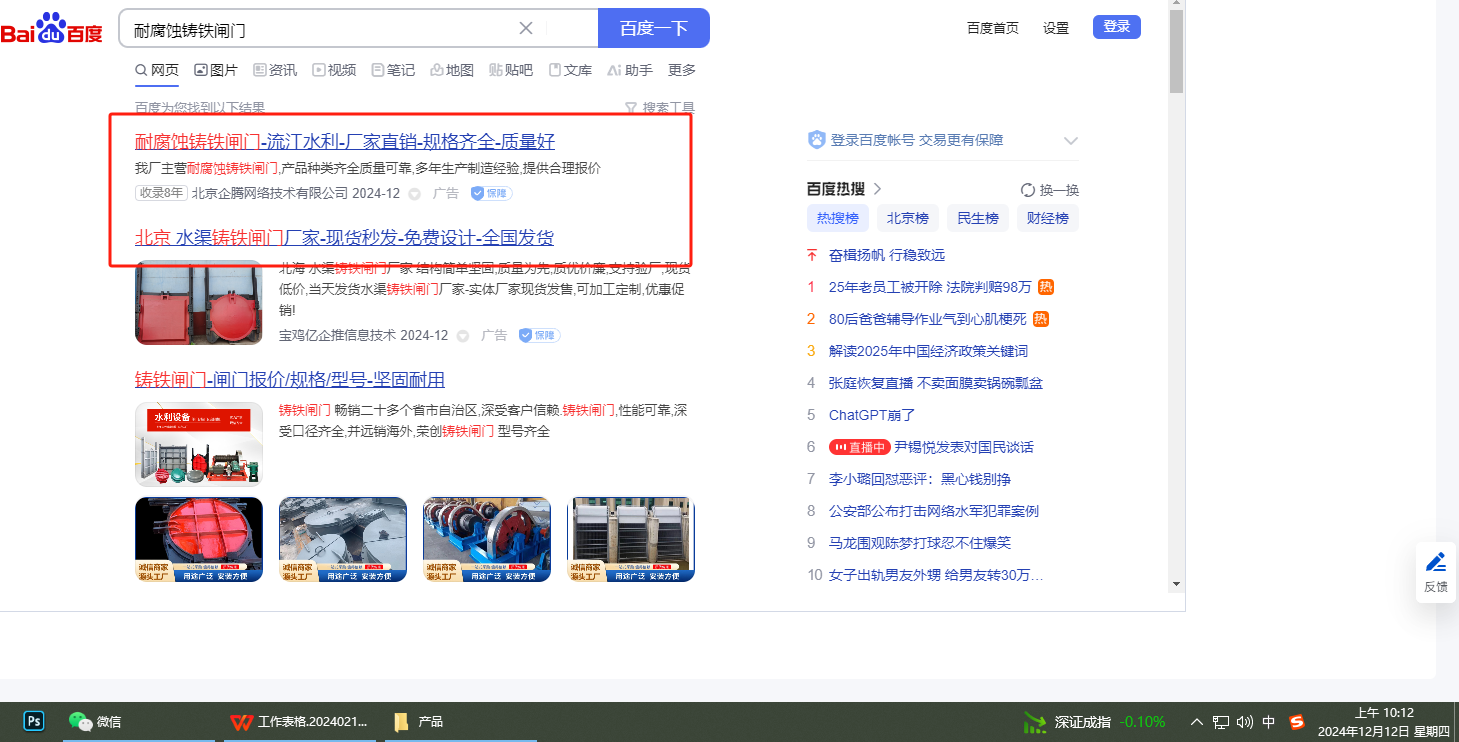Image resolution: width=1459 pixels, height=742 pixels.
Task: Click the round arrow icon after 宝鸡亿企推信息技术 2024-12
Action: [x=463, y=336]
